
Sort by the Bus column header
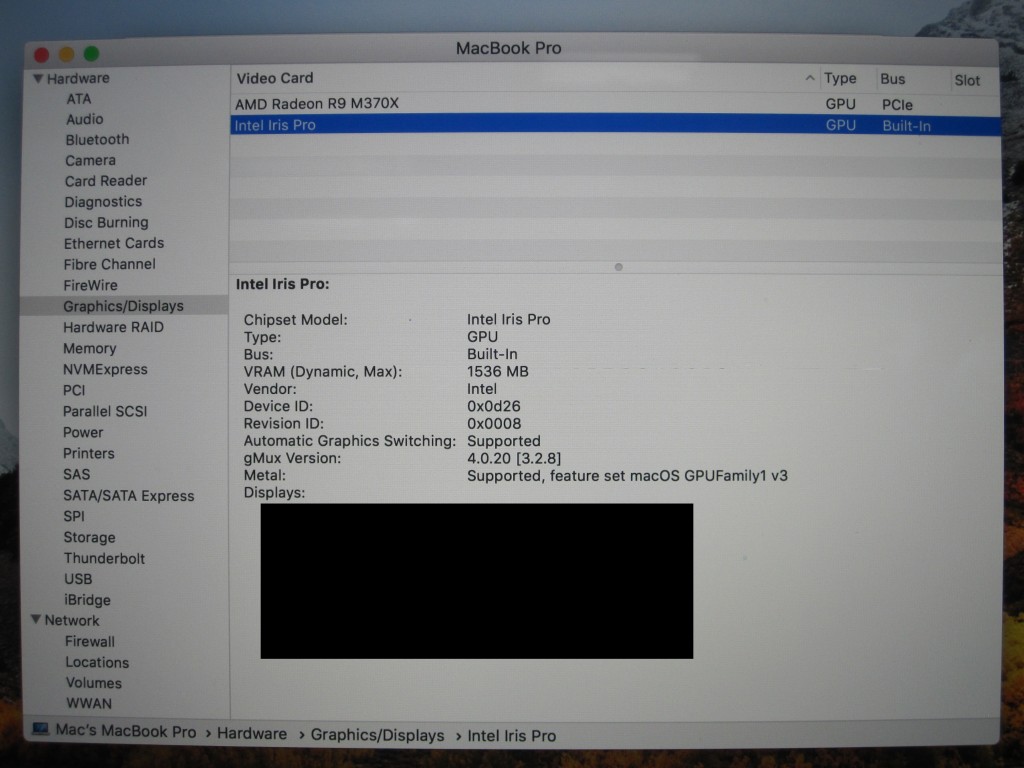tap(893, 79)
